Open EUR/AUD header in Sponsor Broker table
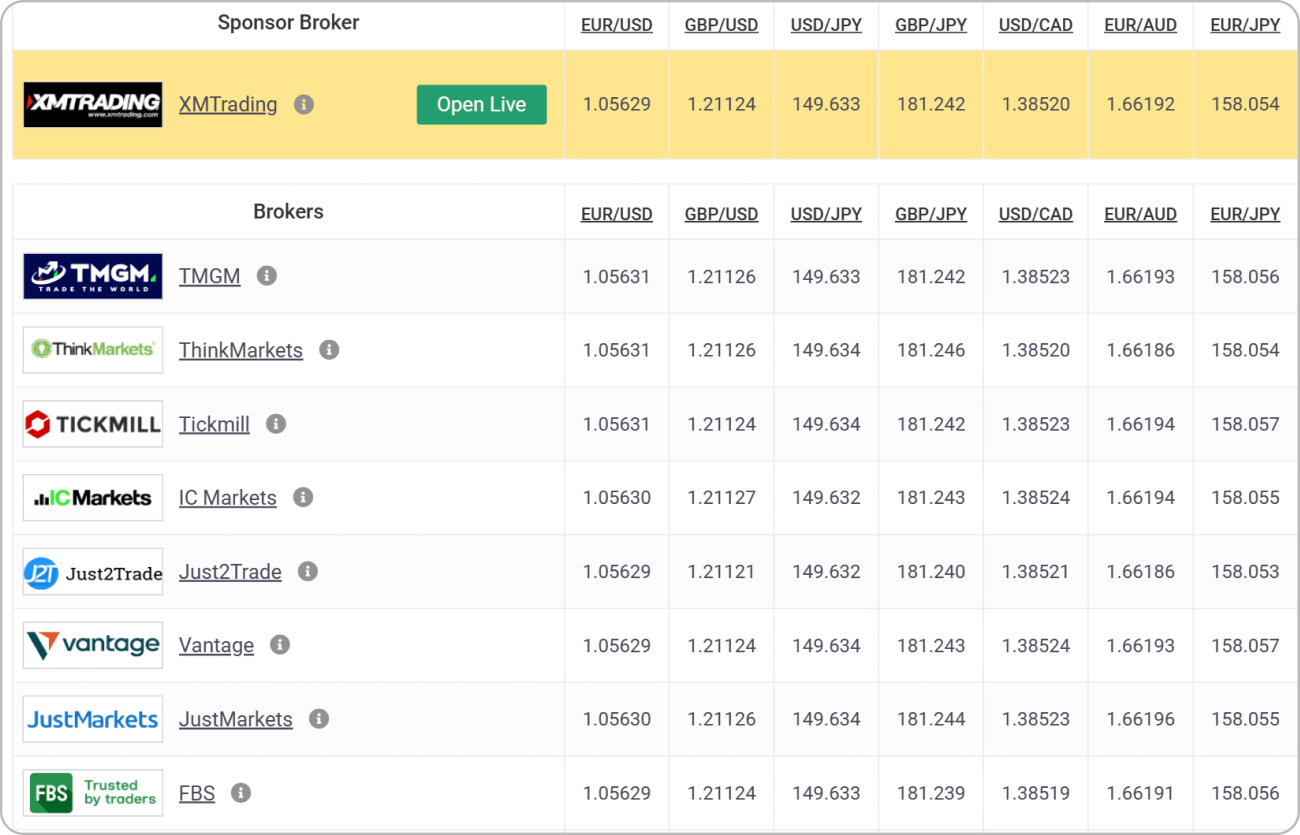 tap(1141, 25)
